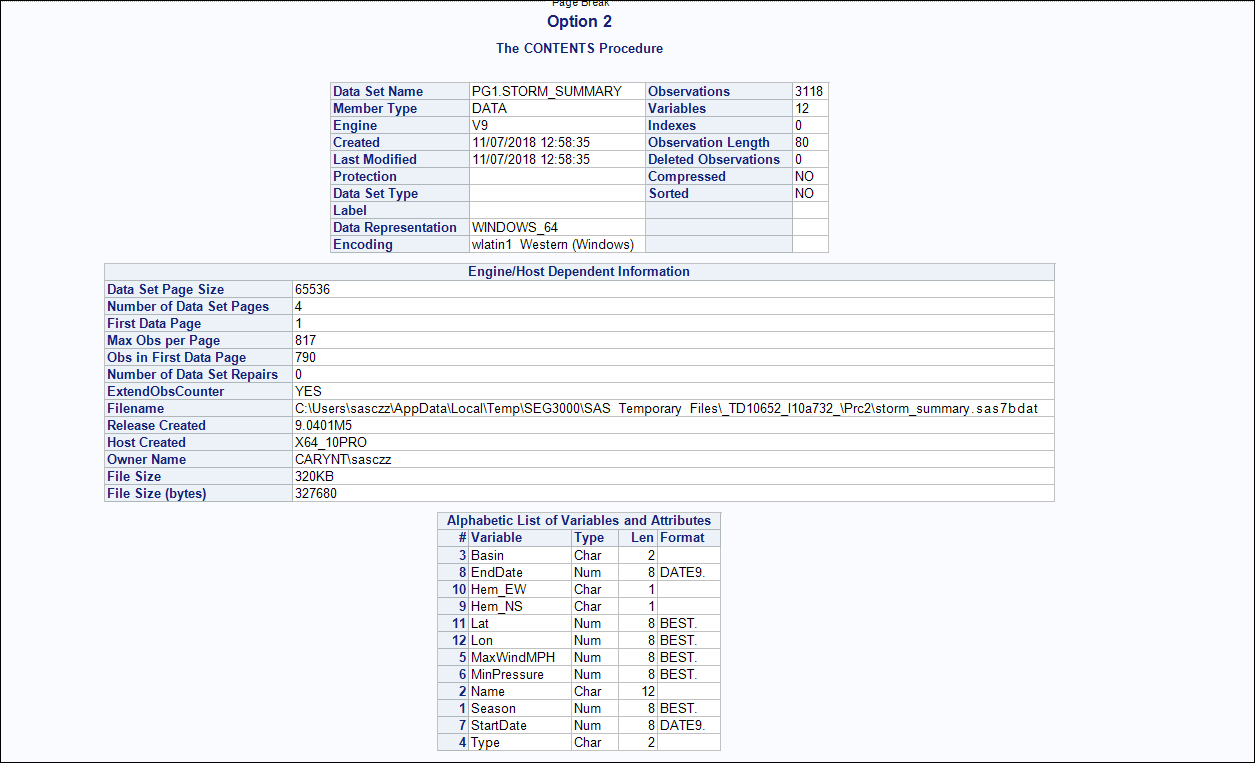Select the Compressed value NO
This screenshot has height=763, width=1255.
coord(810,176)
